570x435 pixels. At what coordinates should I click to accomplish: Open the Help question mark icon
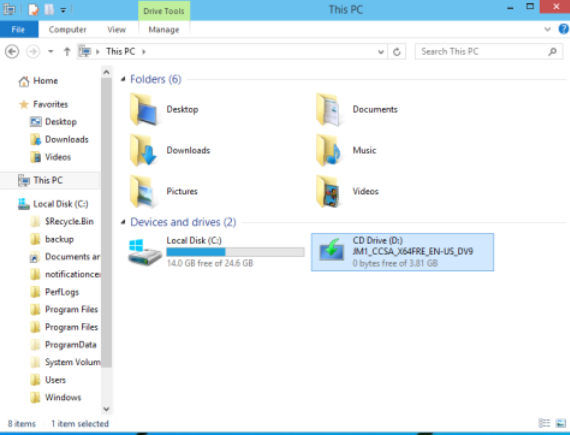point(563,29)
